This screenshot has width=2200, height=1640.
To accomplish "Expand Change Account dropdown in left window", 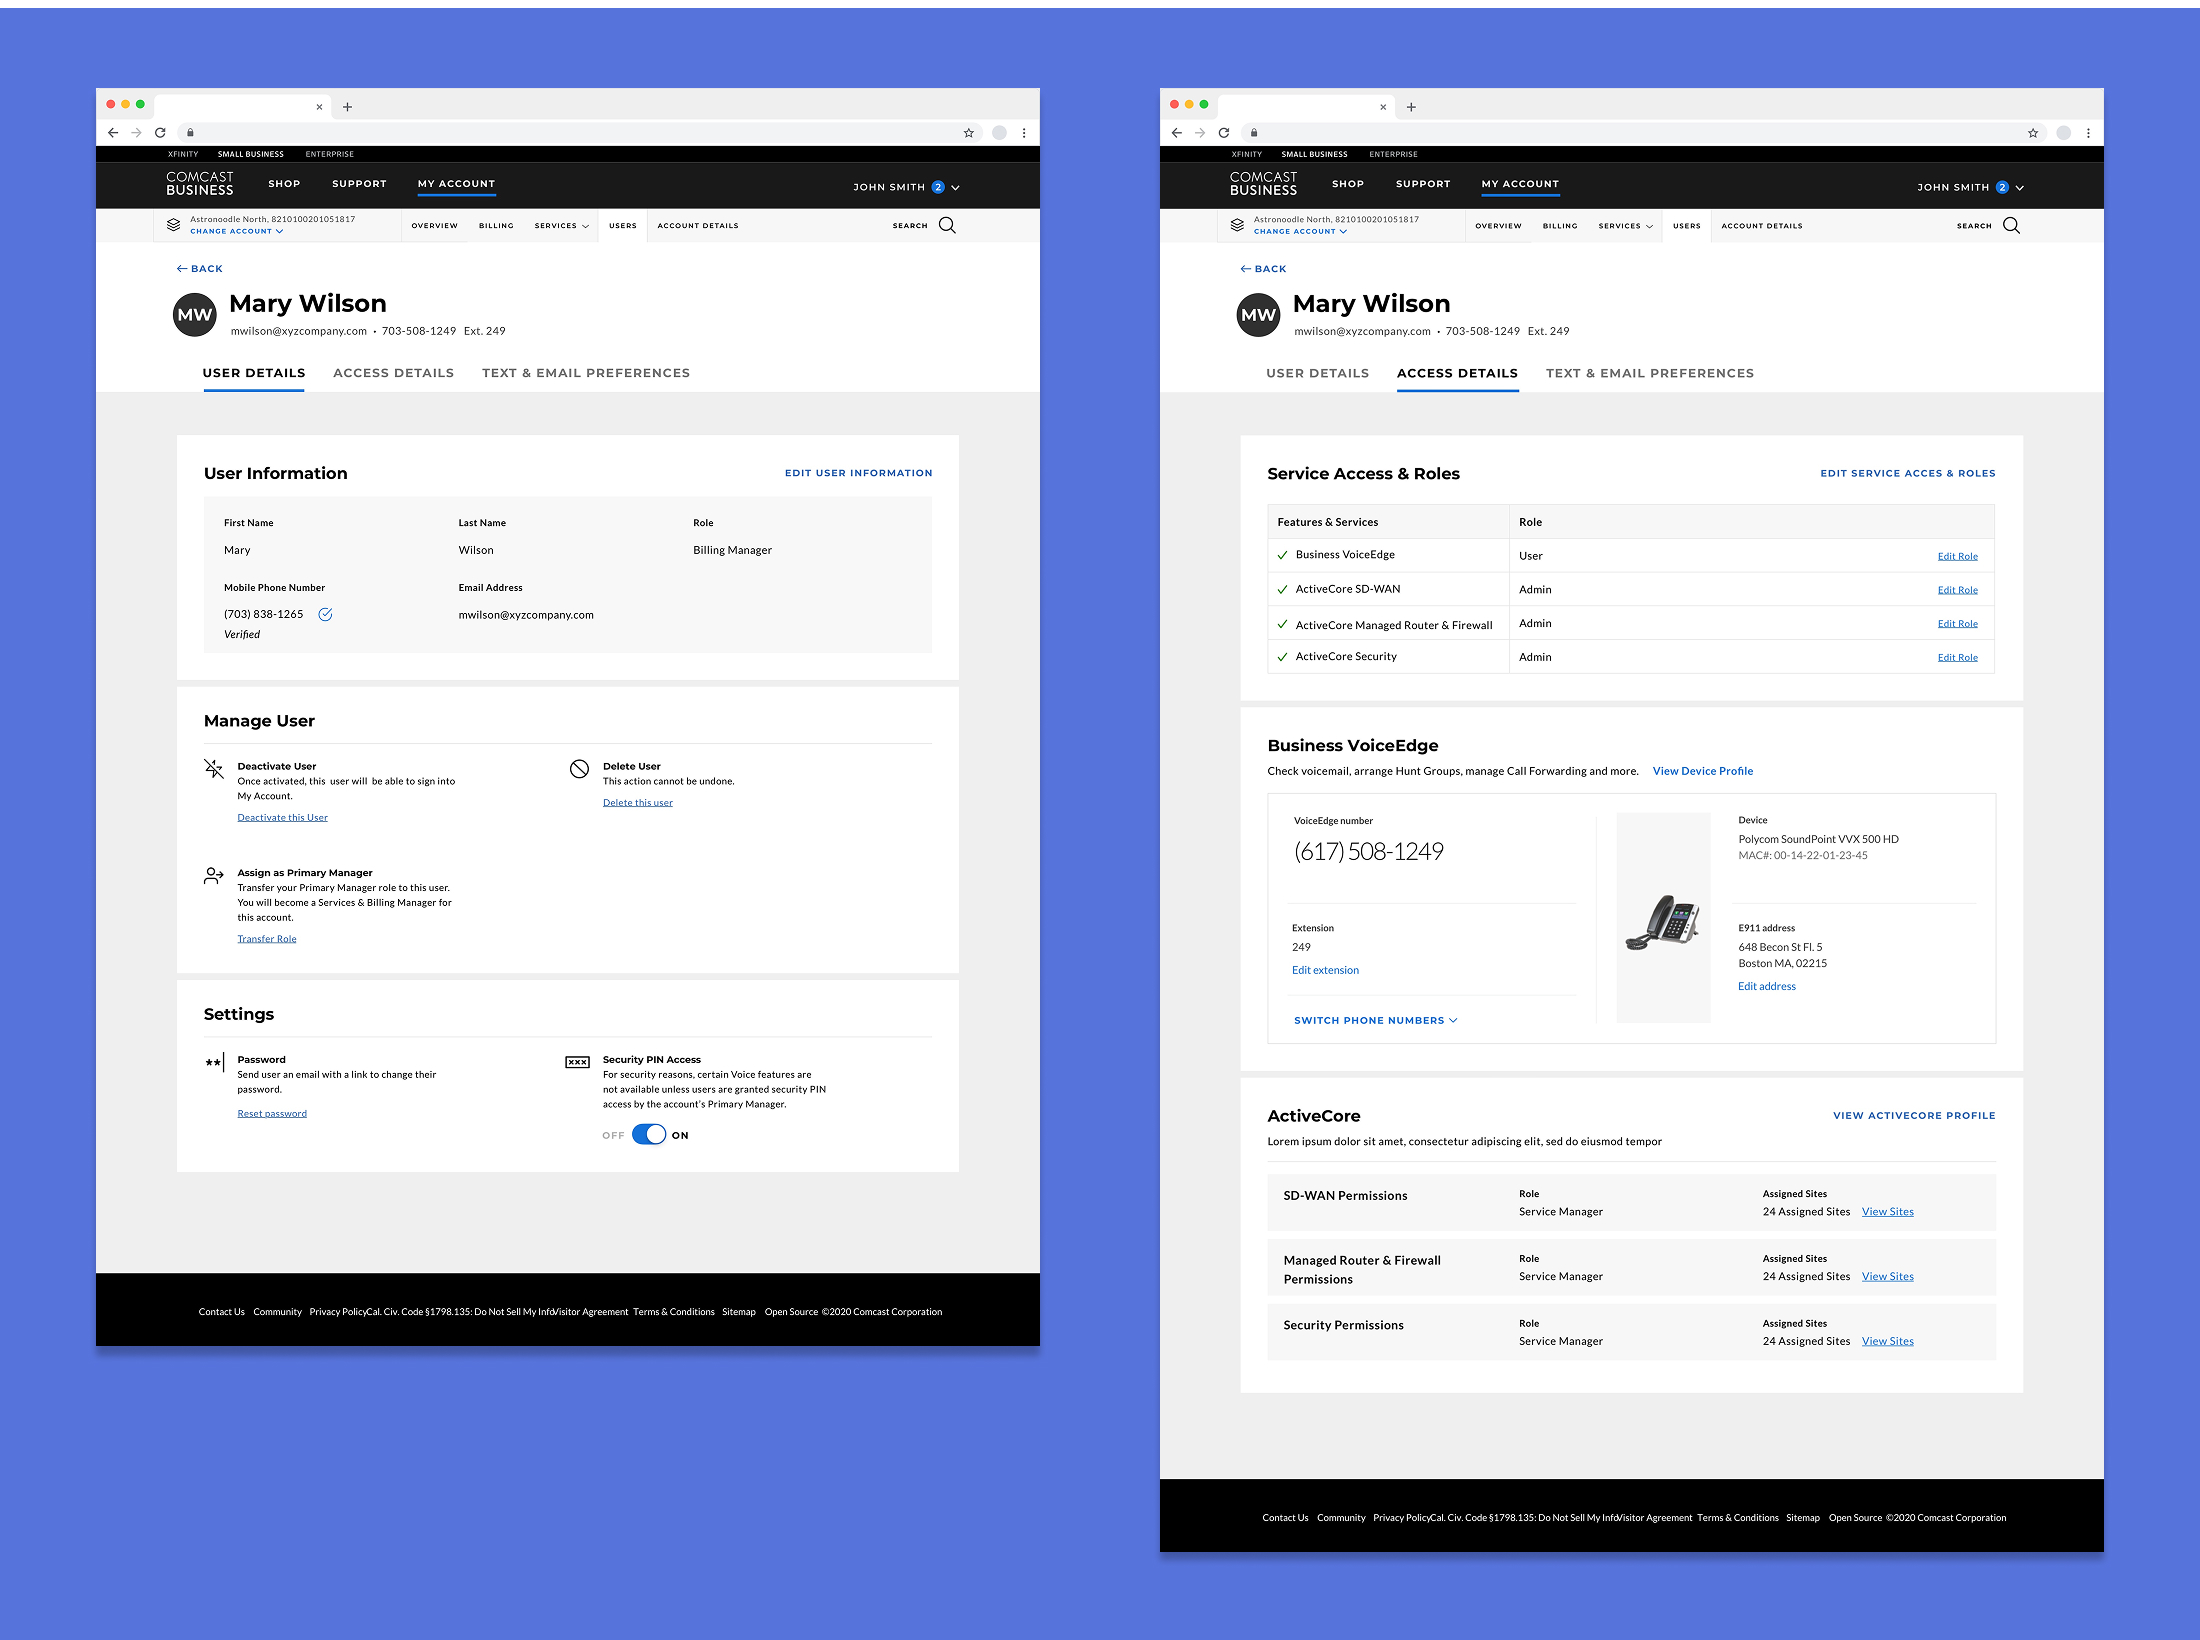I will [237, 231].
